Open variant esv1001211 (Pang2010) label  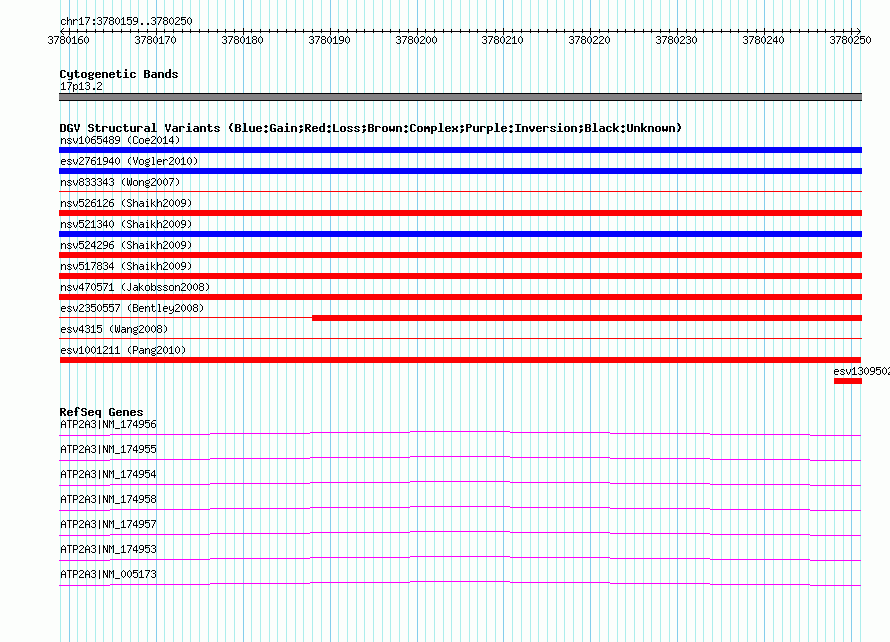point(123,350)
